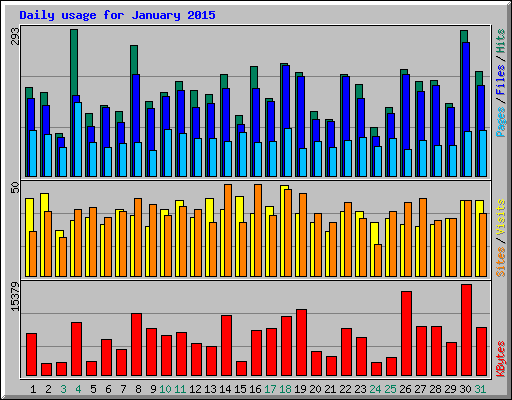Click day label '24' on the x-axis

pyautogui.click(x=375, y=389)
